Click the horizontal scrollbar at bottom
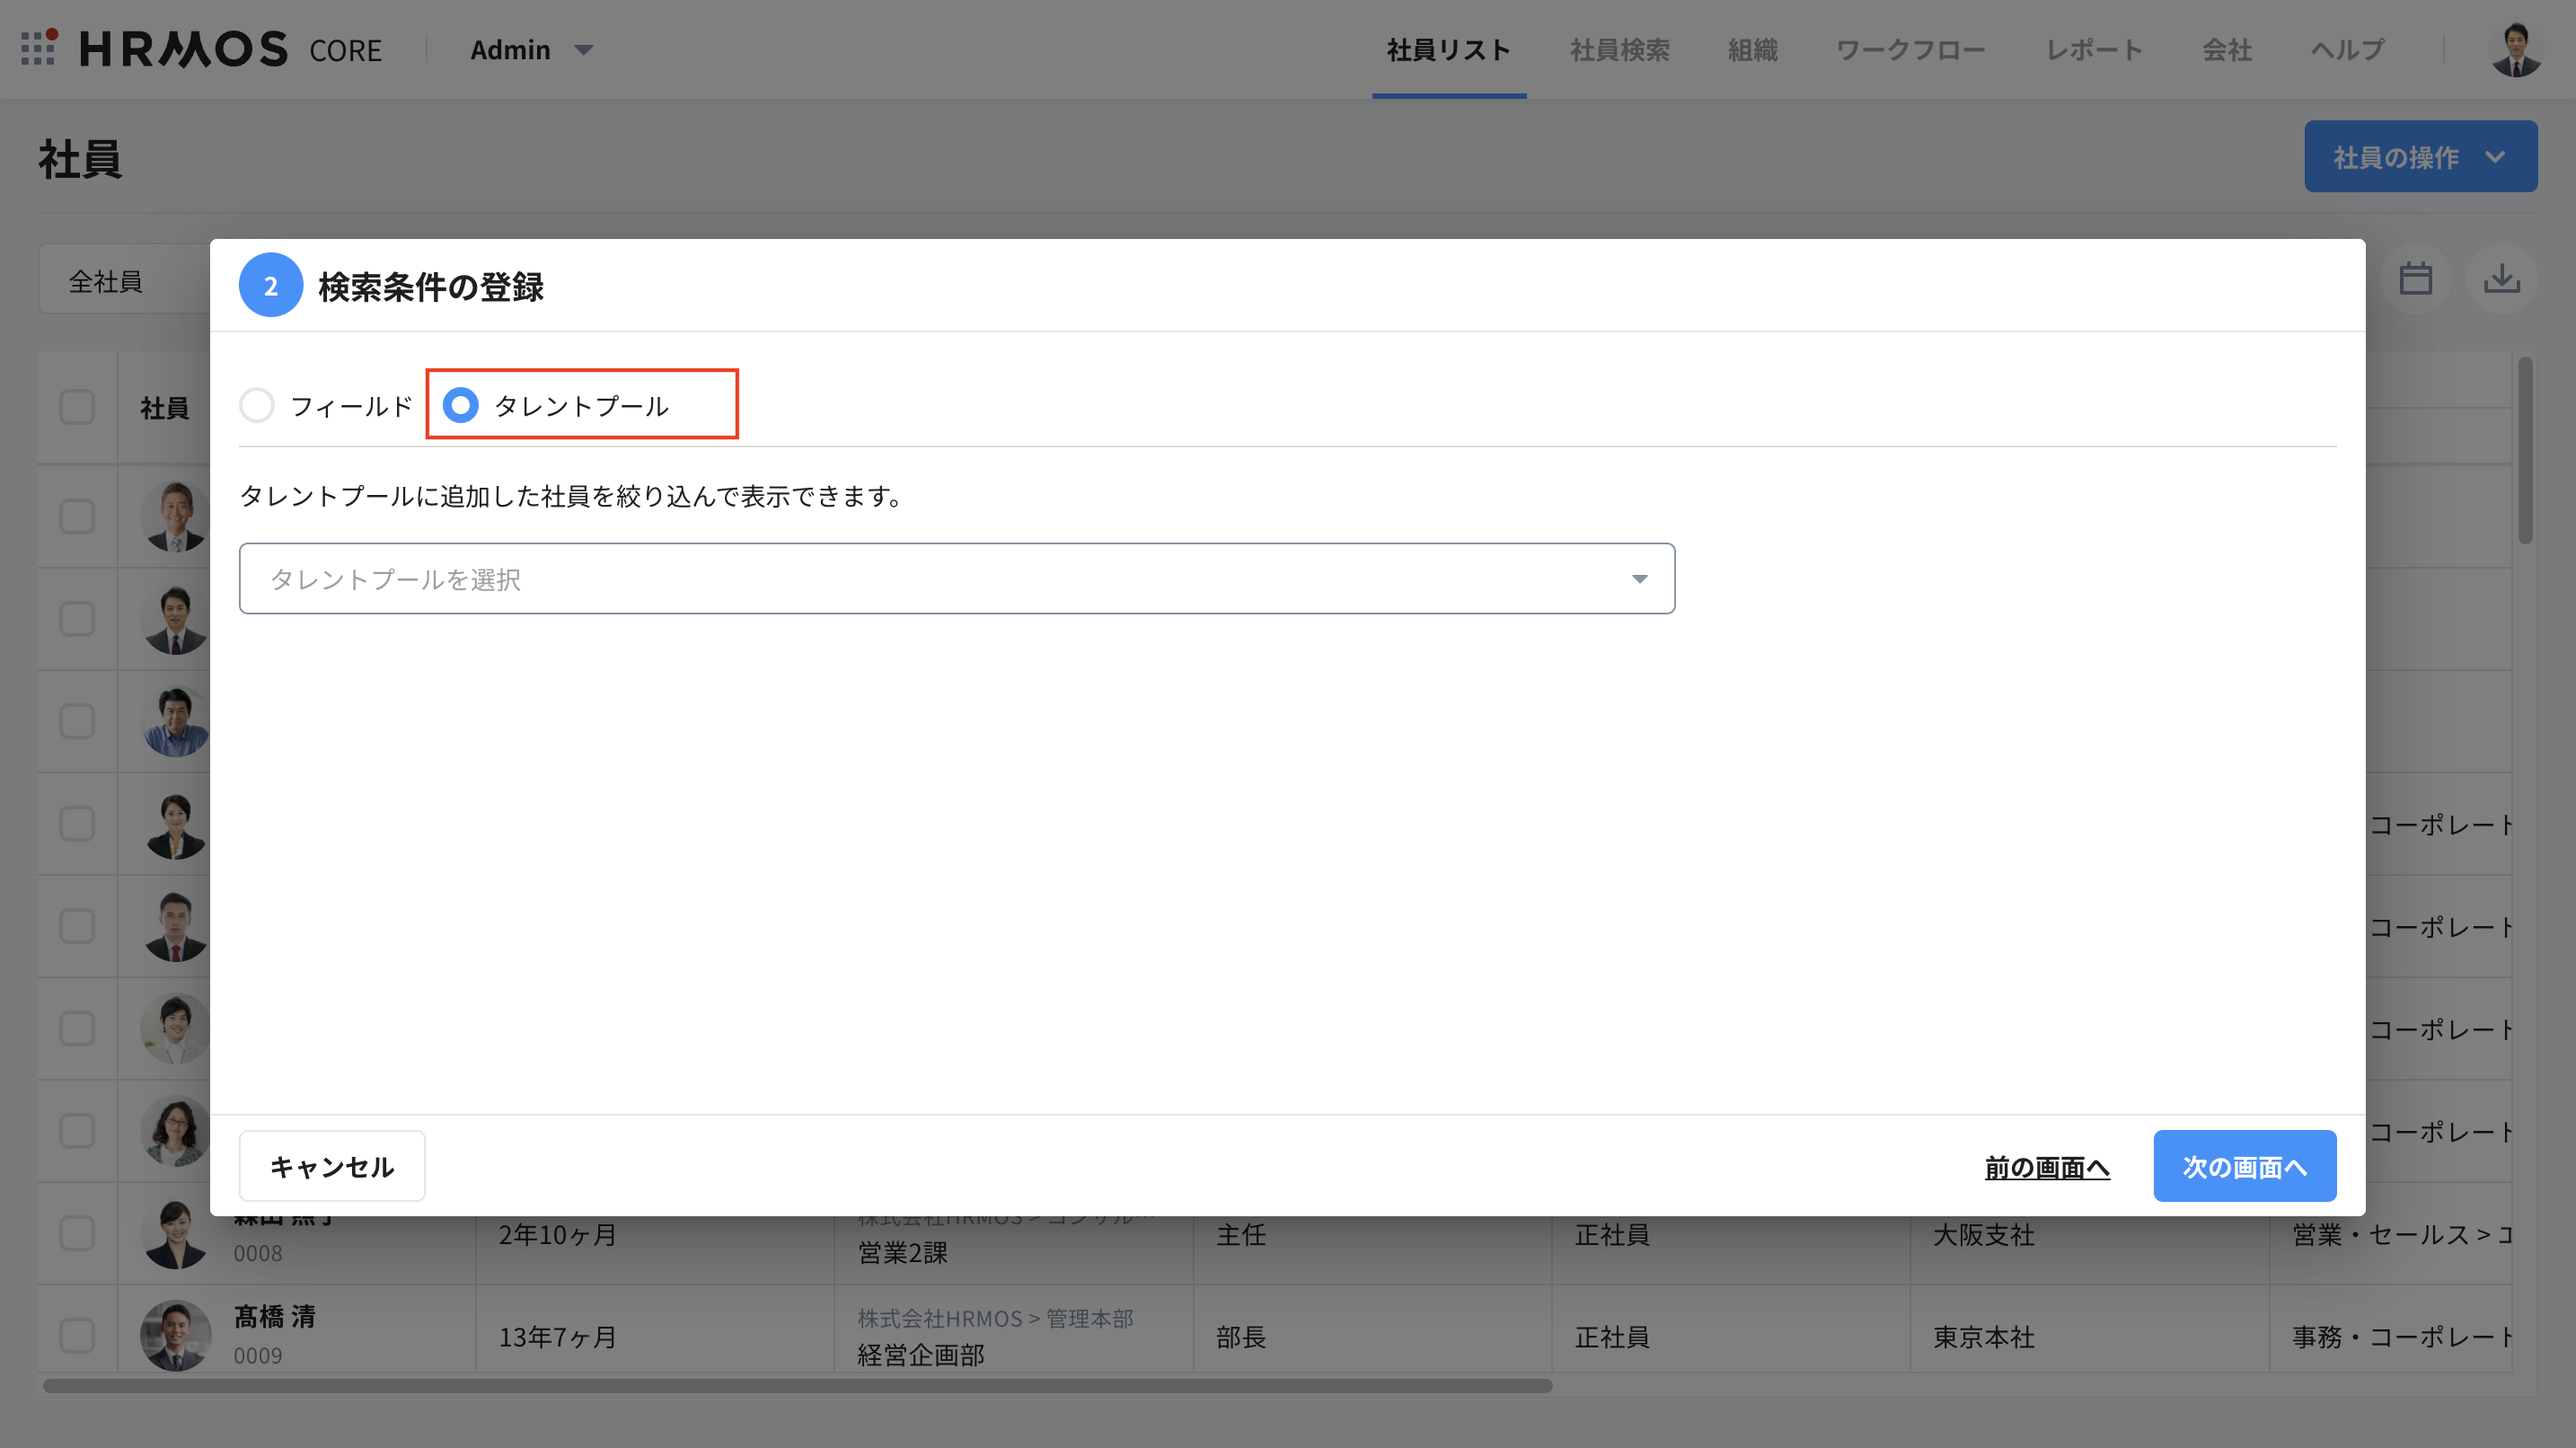 797,1386
